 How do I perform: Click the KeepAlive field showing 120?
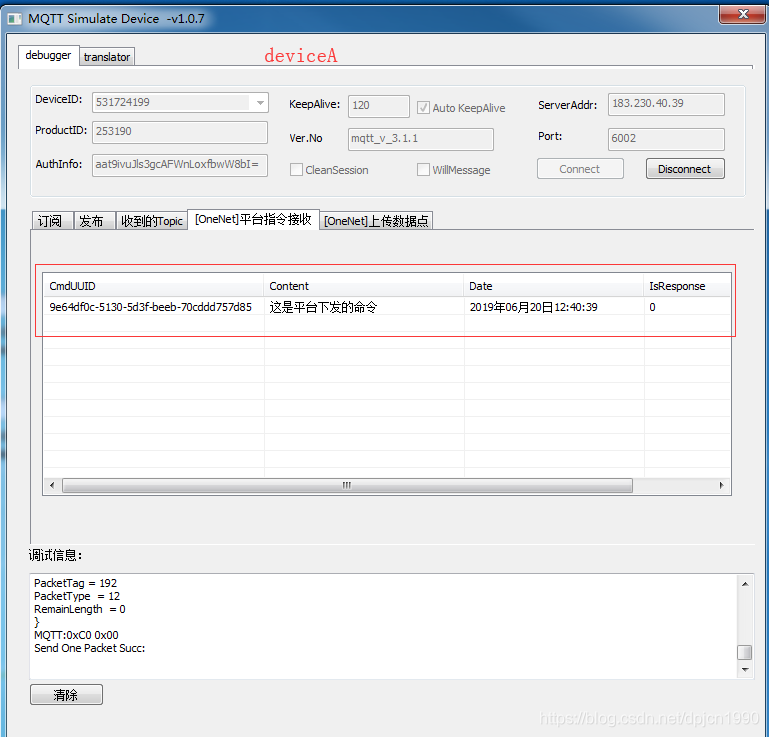[x=378, y=106]
